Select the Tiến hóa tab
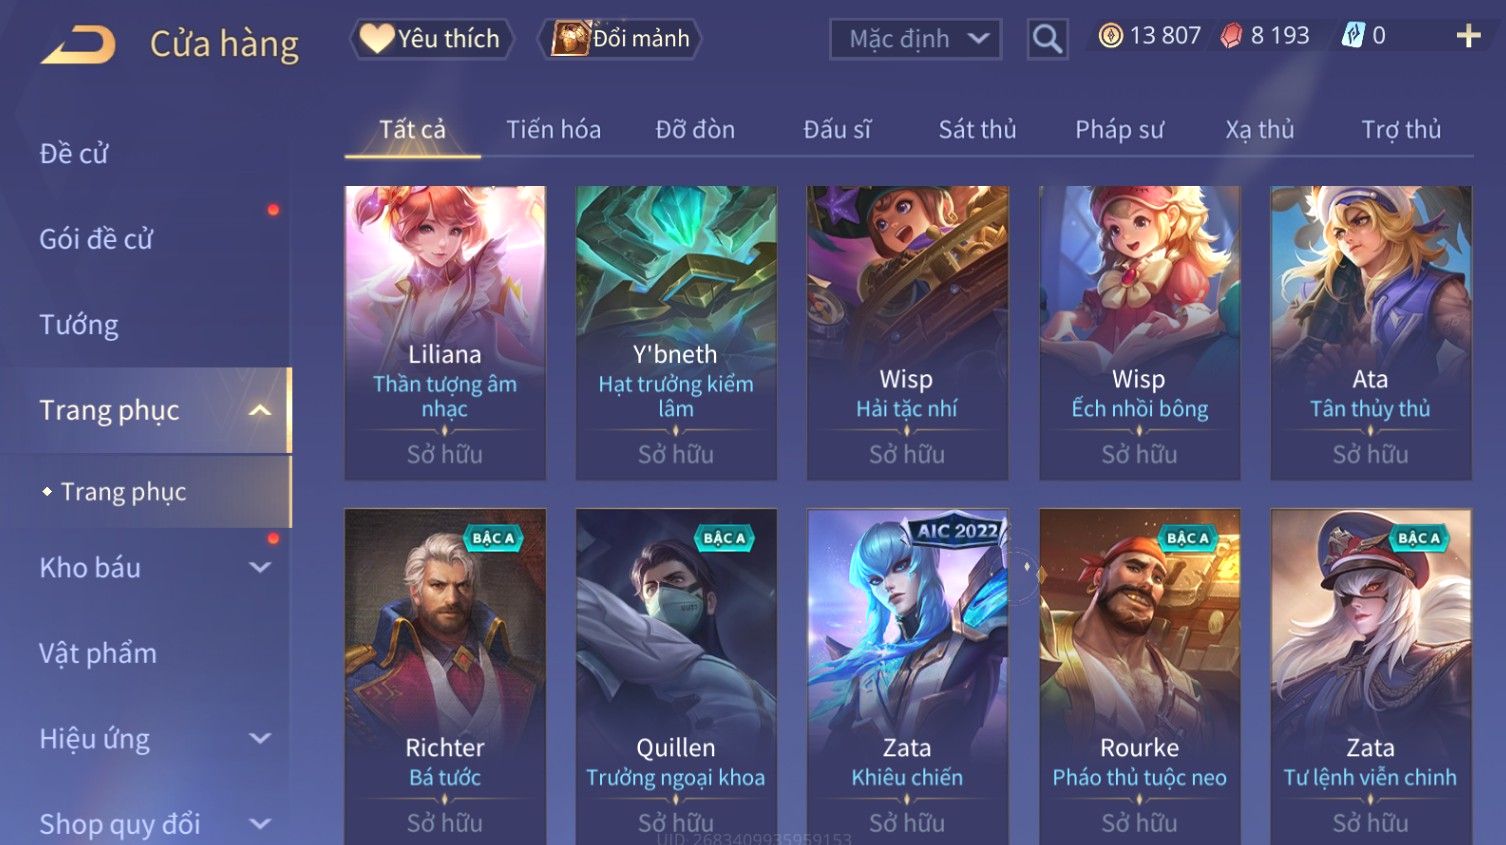 click(553, 130)
